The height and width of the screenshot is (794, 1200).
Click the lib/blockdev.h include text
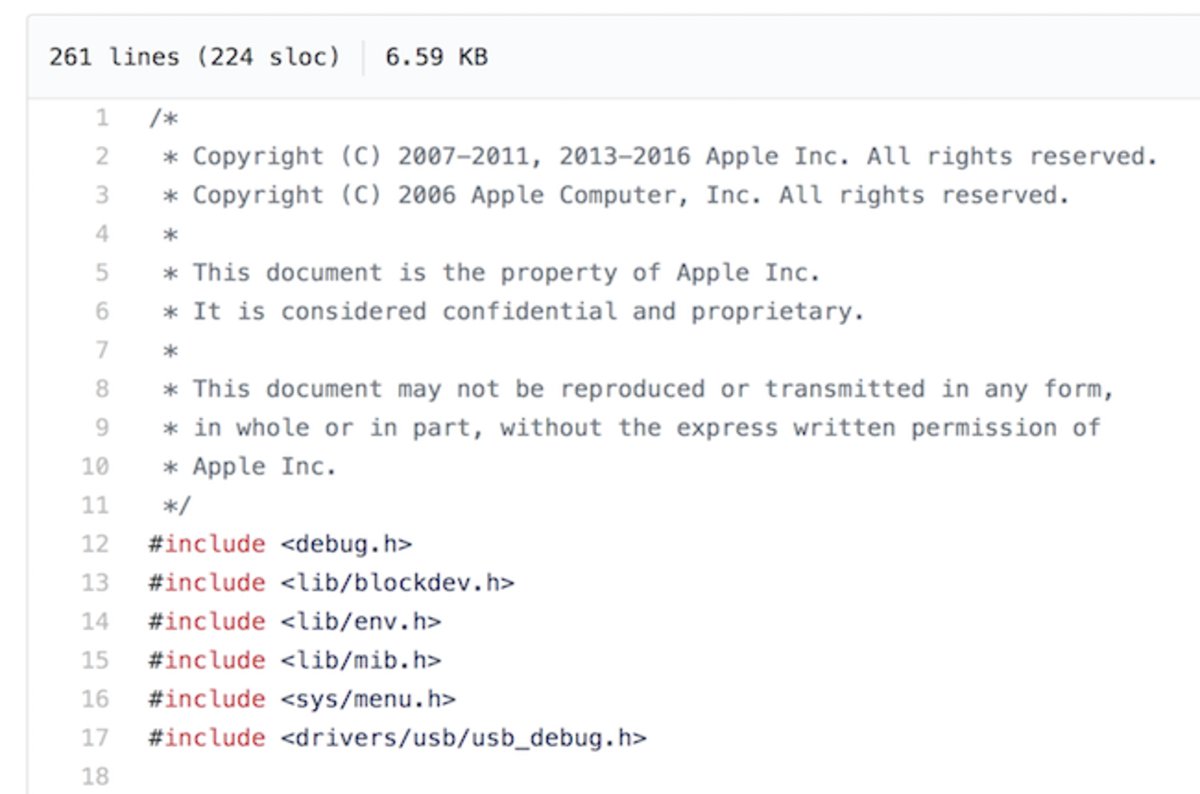(397, 582)
